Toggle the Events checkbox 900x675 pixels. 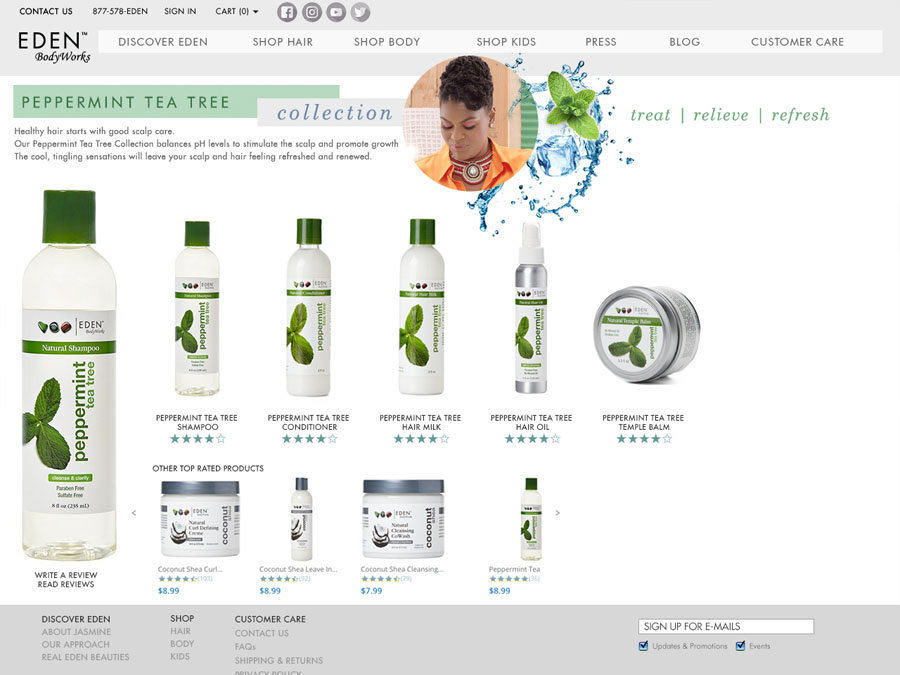[740, 646]
